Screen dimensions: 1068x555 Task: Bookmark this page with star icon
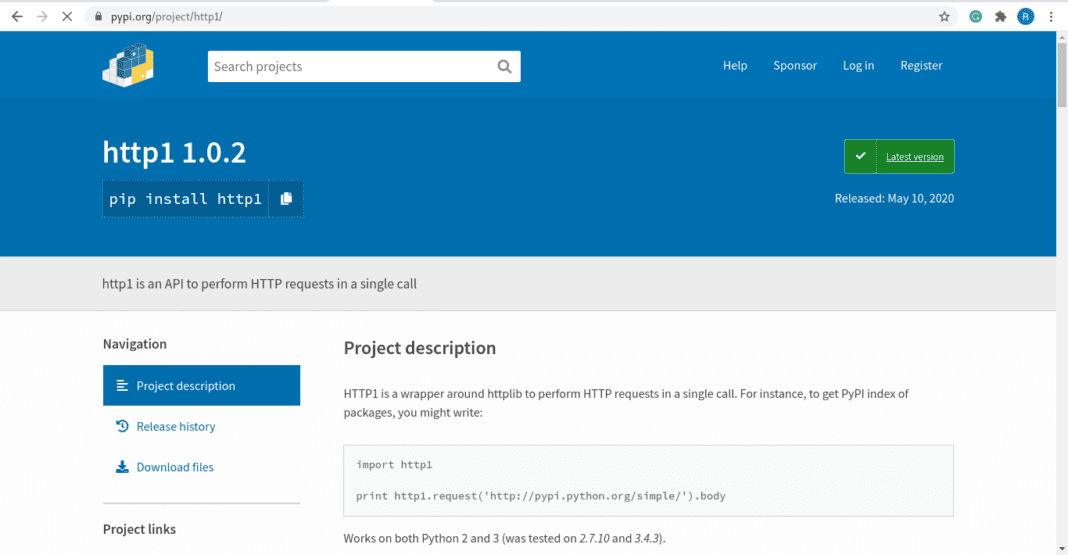pyautogui.click(x=944, y=17)
